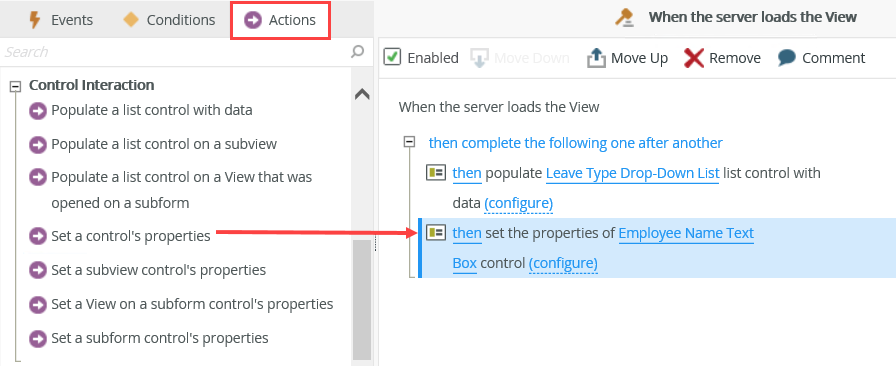
Task: Collapse the Control Interaction tree node
Action: point(16,86)
